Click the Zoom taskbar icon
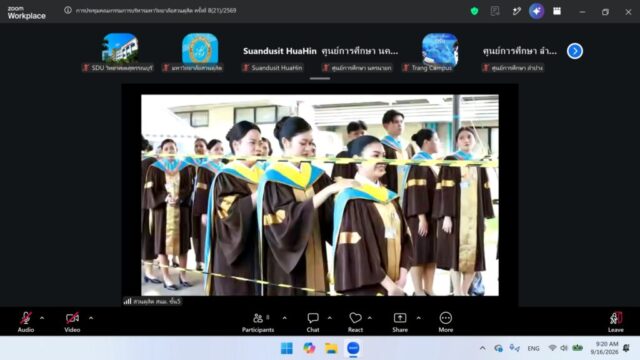This screenshot has height=360, width=640. tap(353, 348)
